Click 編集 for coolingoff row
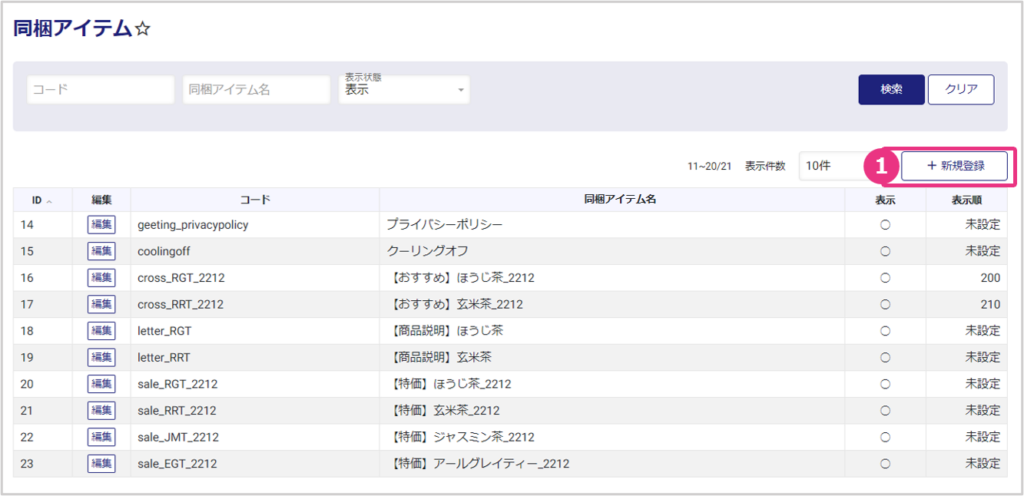The image size is (1024, 496). [101, 251]
